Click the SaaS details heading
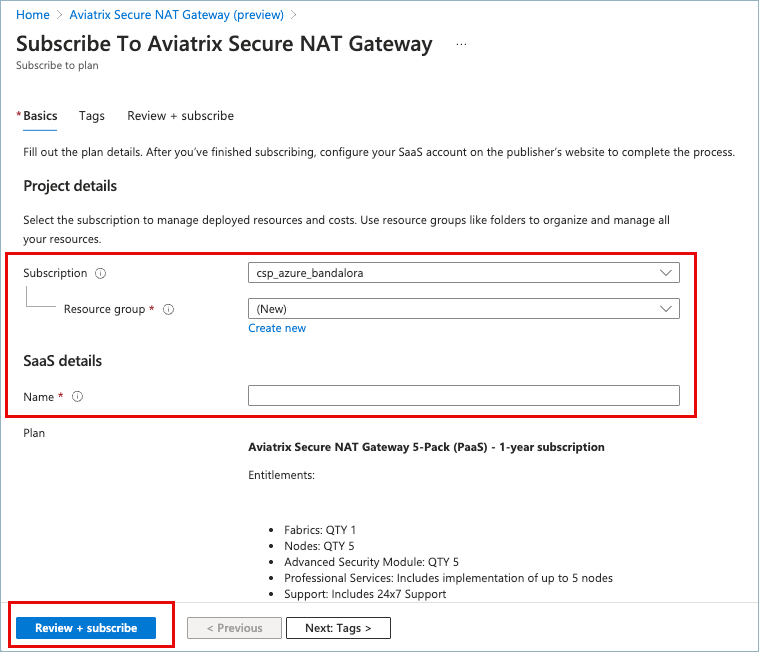This screenshot has width=759, height=652. [x=63, y=360]
